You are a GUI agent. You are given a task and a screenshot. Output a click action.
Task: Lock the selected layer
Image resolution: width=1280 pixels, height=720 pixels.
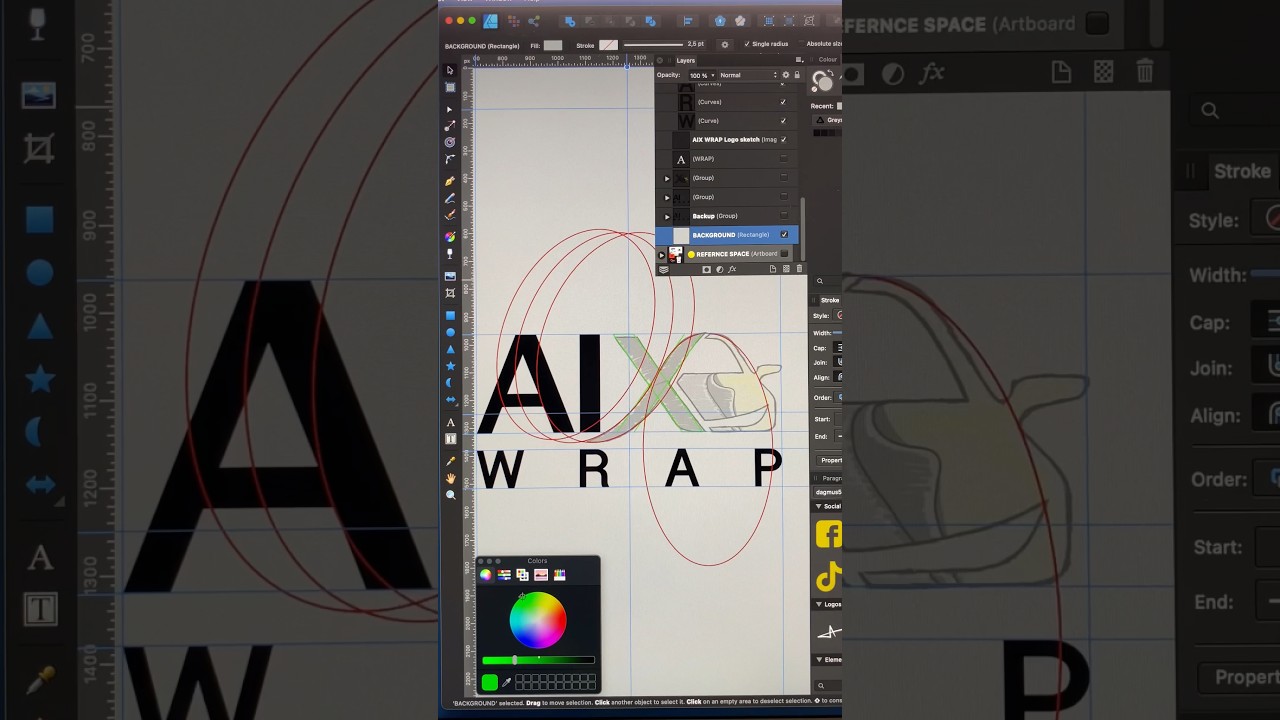tap(797, 75)
